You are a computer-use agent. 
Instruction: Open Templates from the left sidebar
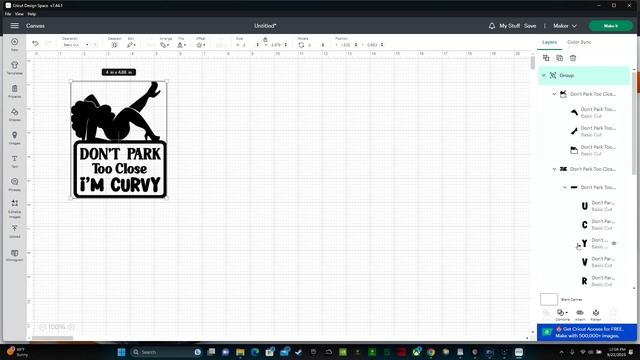click(x=14, y=67)
